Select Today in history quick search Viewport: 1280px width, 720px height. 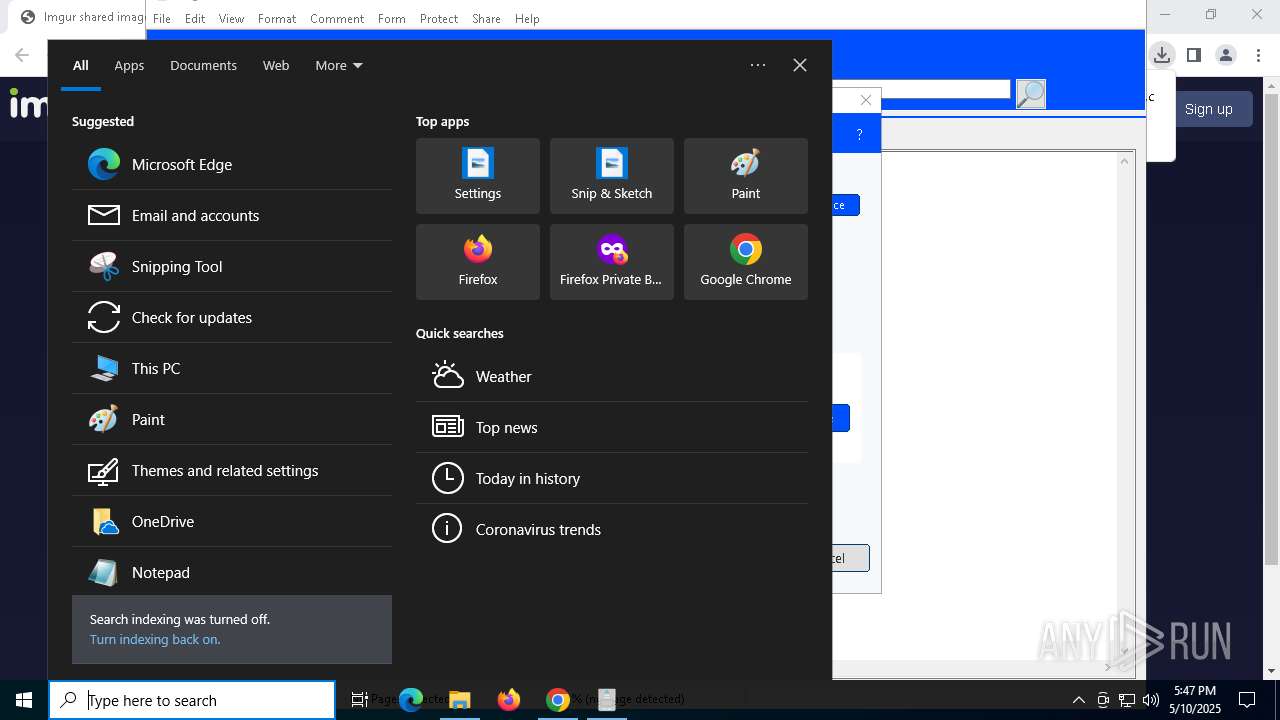pyautogui.click(x=612, y=478)
